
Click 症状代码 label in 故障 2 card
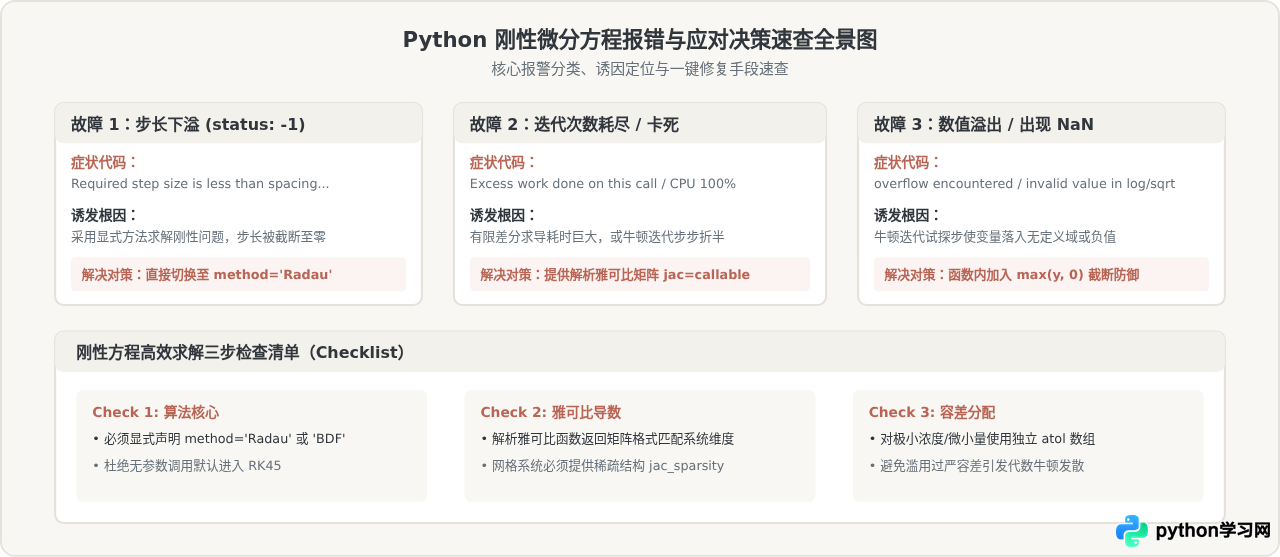tap(503, 162)
